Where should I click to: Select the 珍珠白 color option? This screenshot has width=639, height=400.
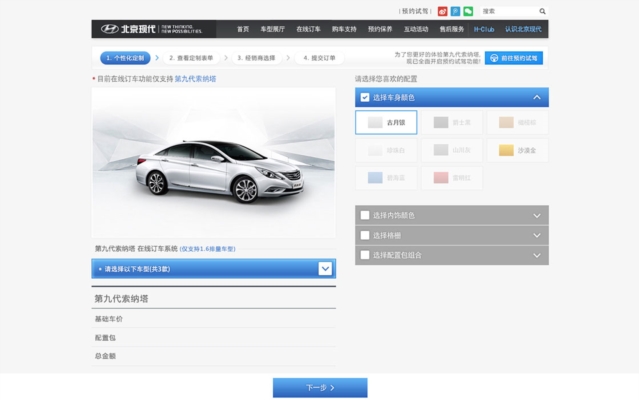386,150
